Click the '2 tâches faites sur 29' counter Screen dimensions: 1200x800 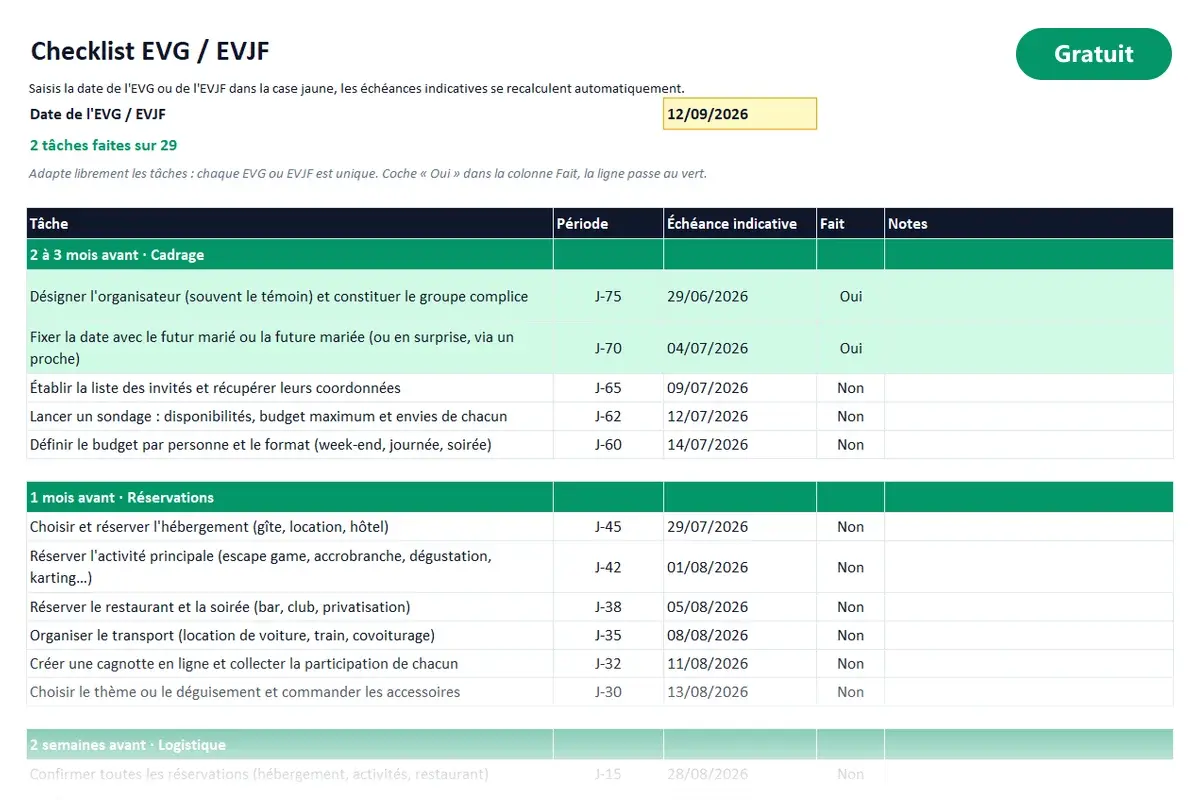point(104,145)
